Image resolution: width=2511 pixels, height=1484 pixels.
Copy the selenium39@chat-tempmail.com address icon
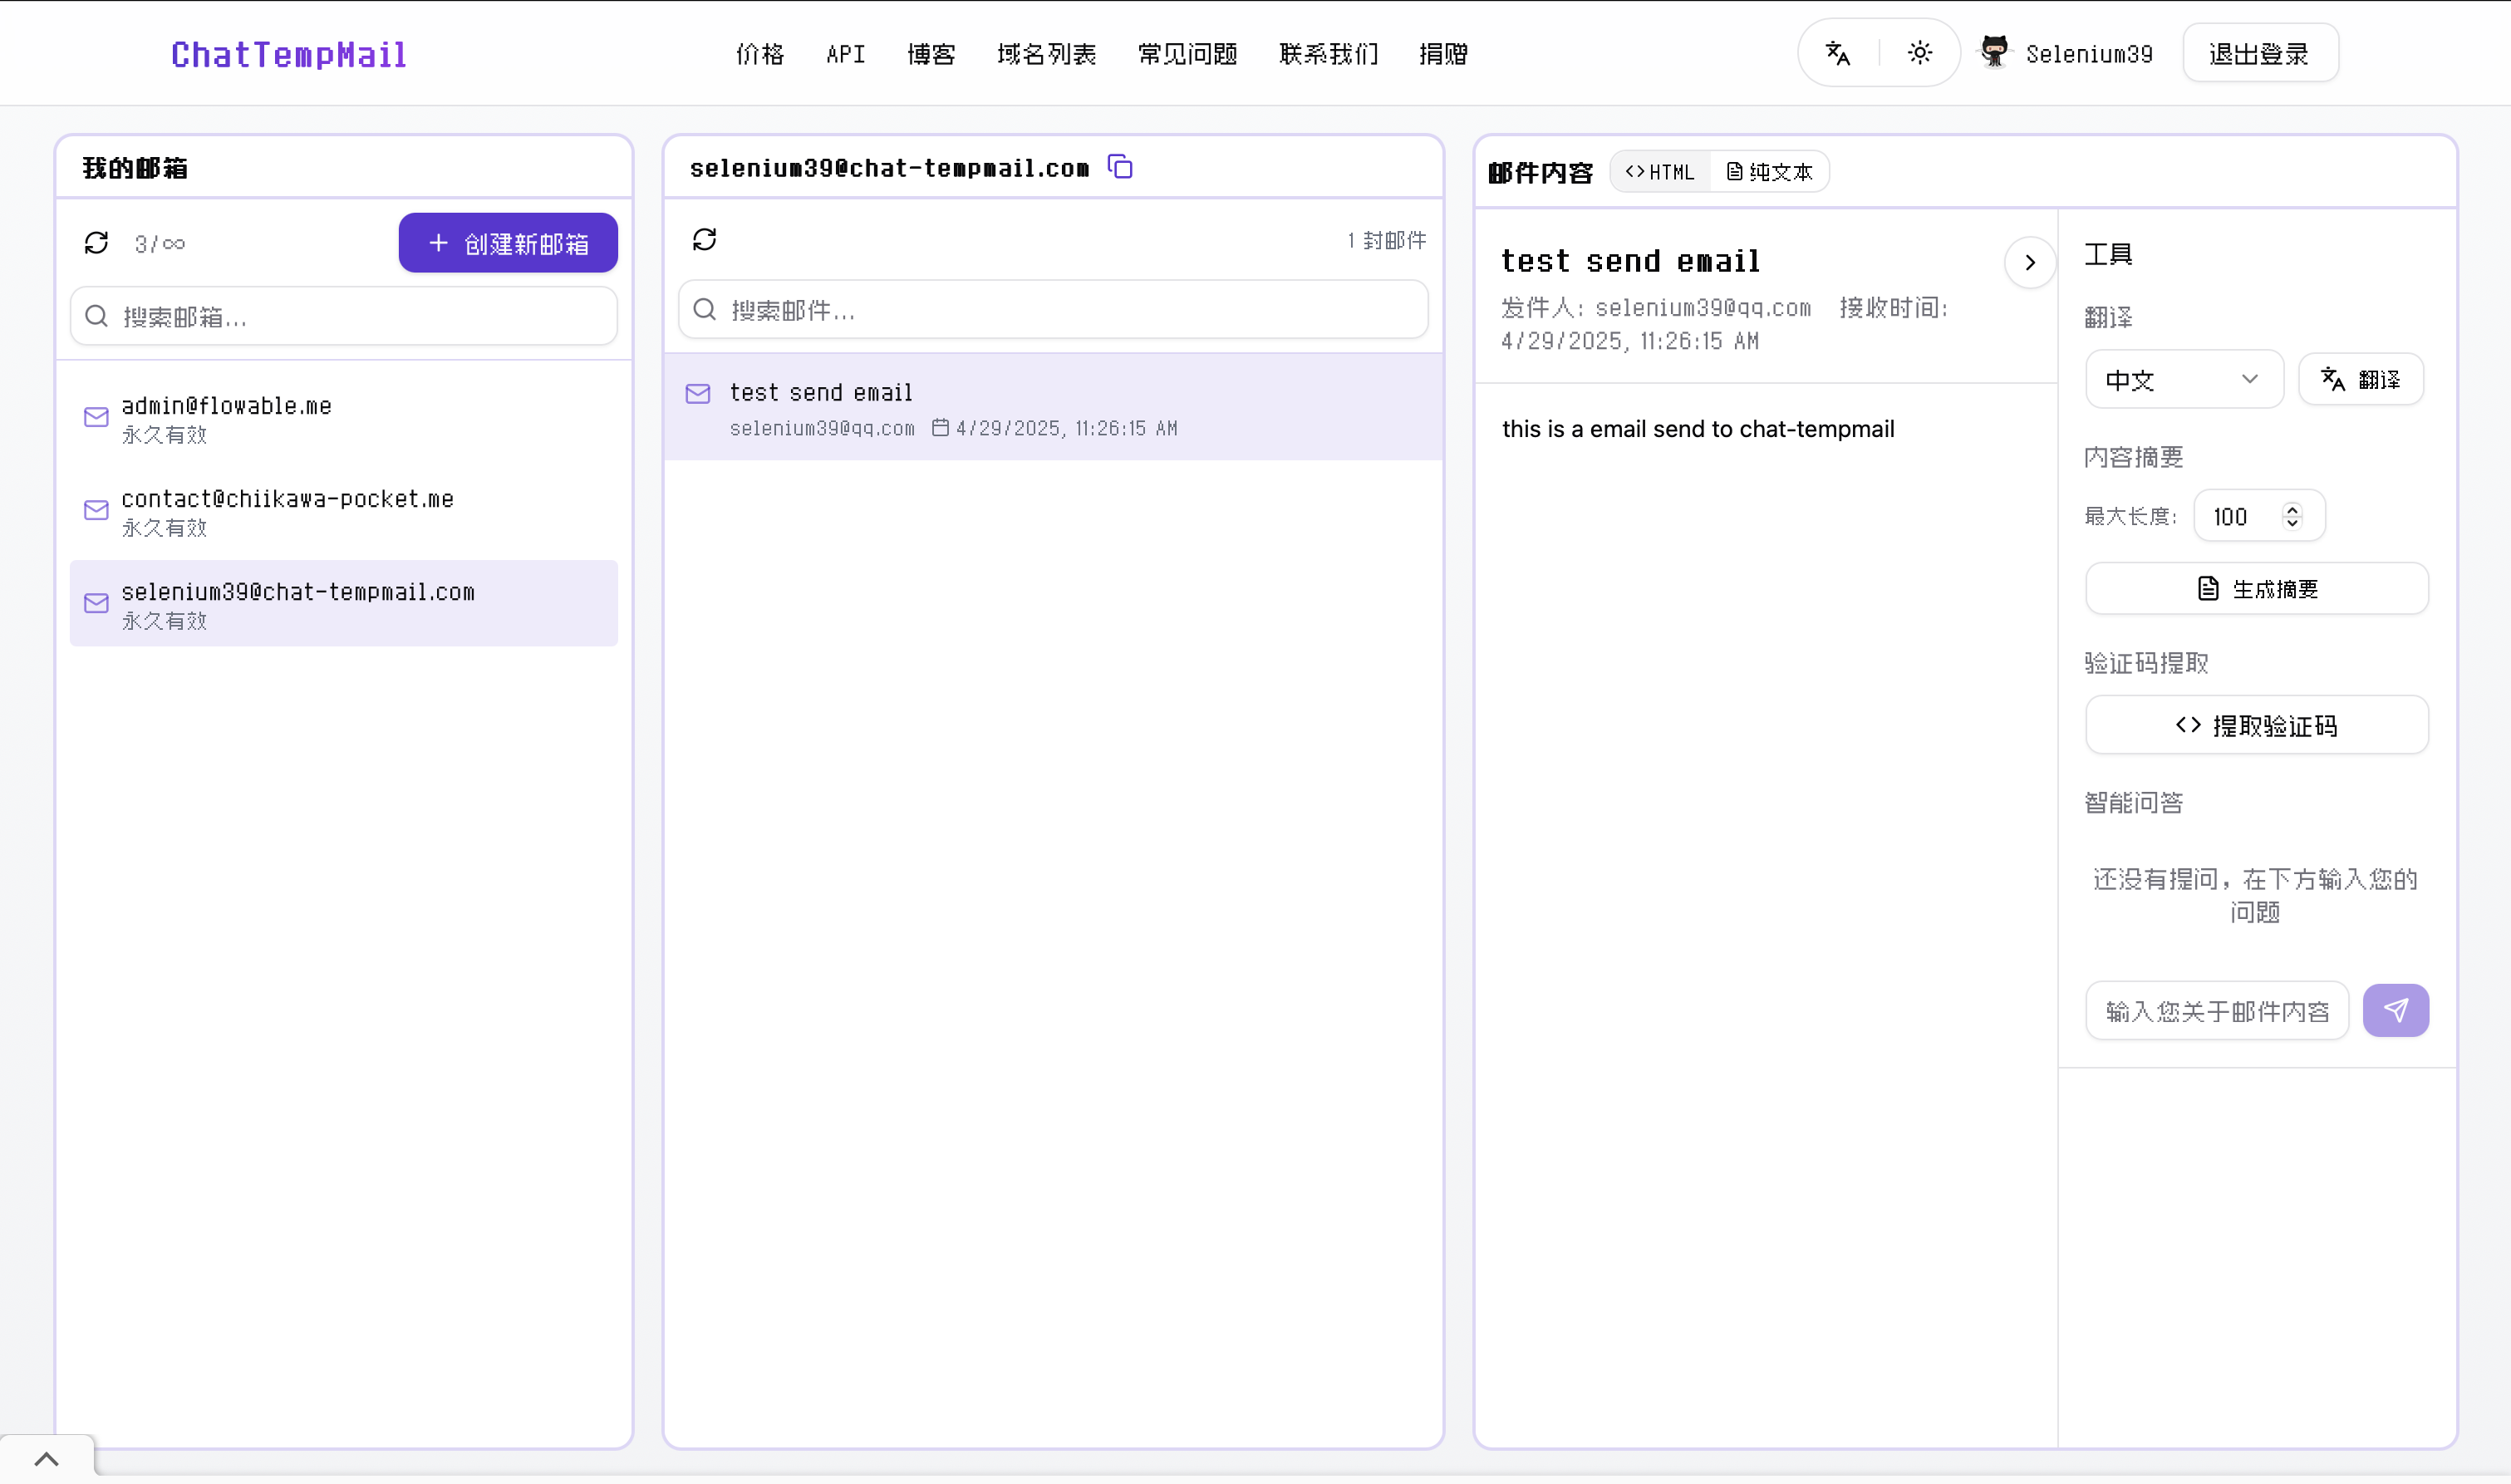click(1120, 167)
